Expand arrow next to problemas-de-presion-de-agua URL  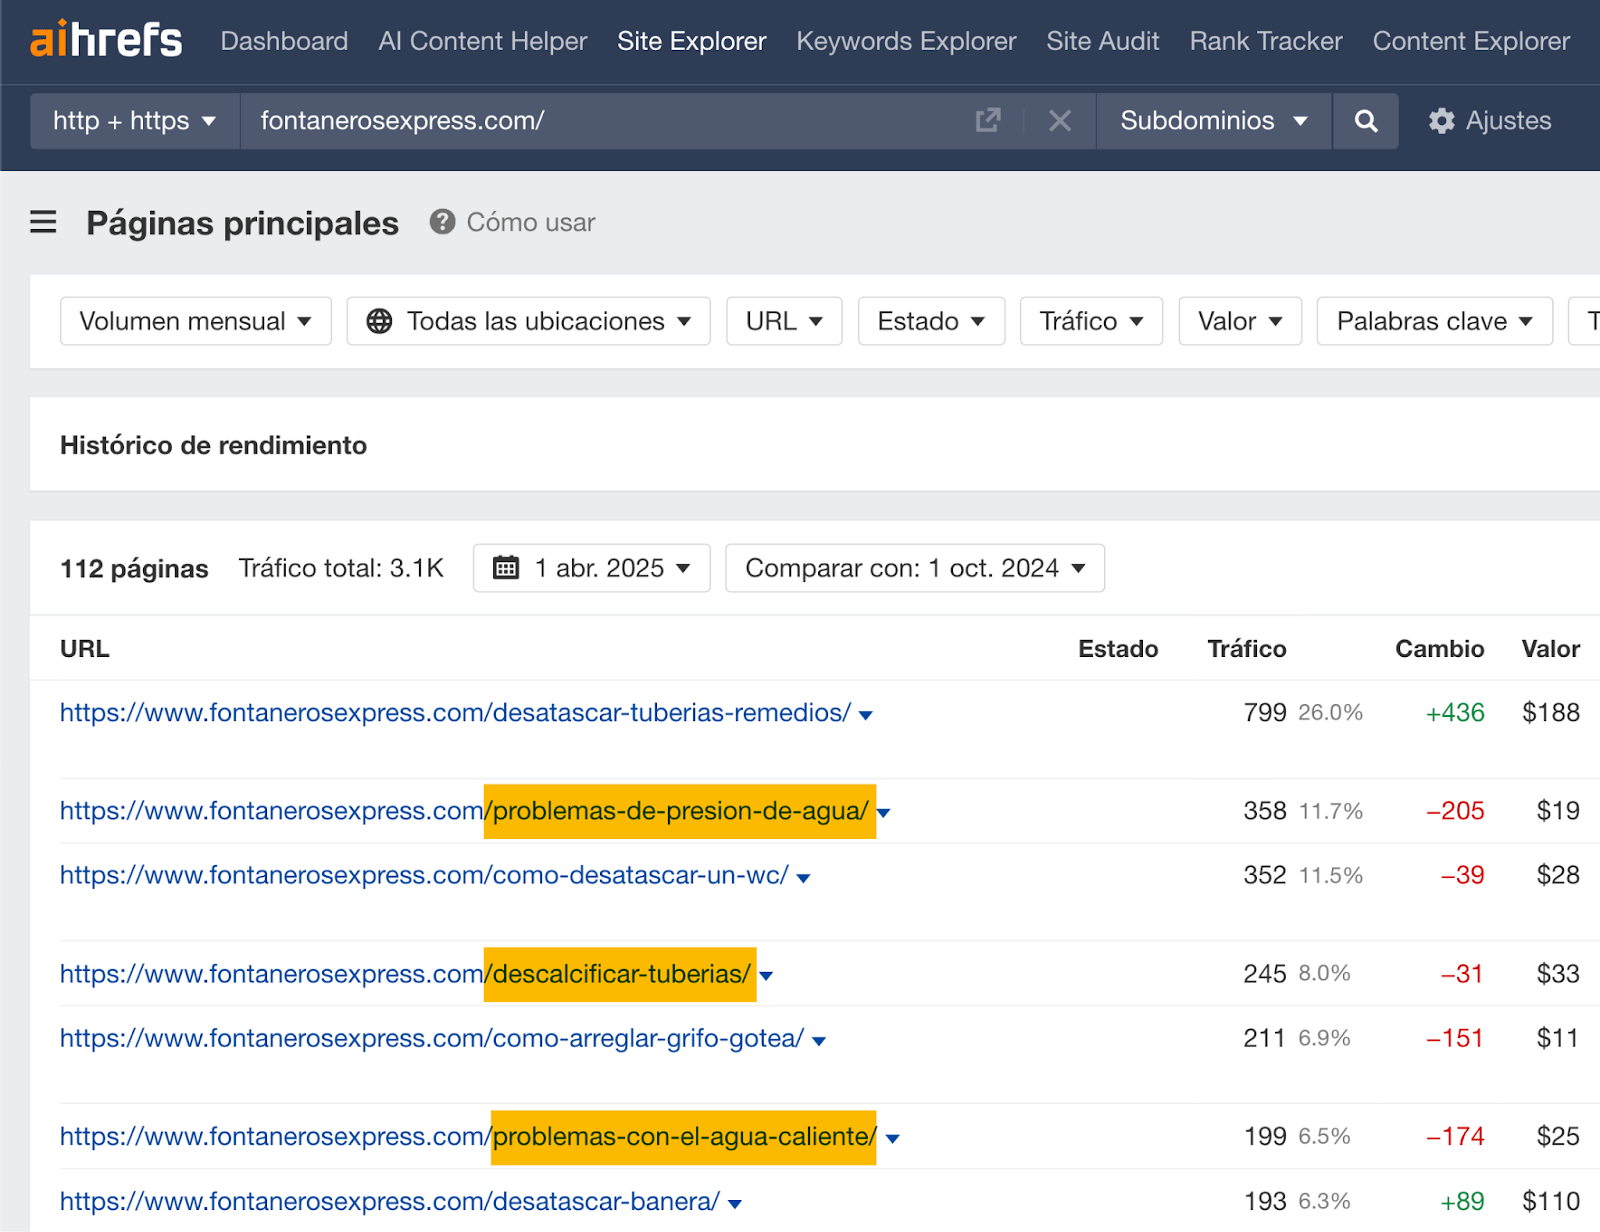(x=884, y=813)
